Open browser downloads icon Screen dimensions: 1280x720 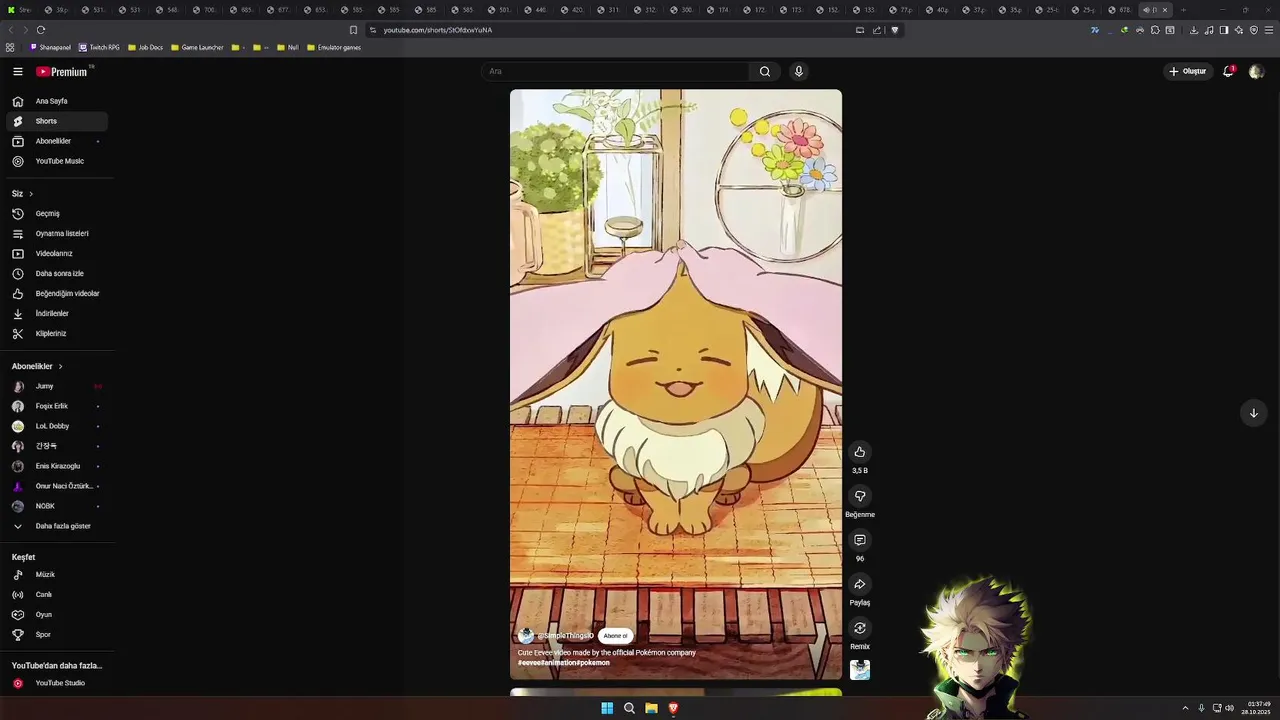tap(1193, 30)
